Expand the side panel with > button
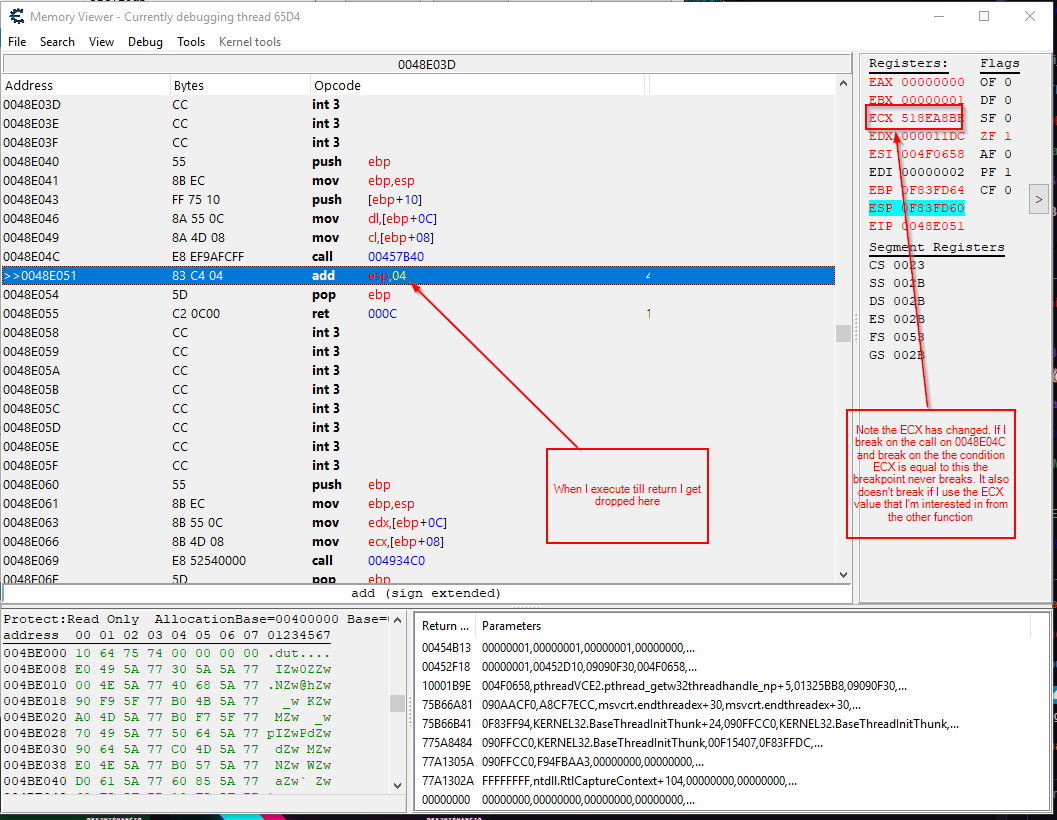Viewport: 1057px width, 820px height. pos(1038,199)
